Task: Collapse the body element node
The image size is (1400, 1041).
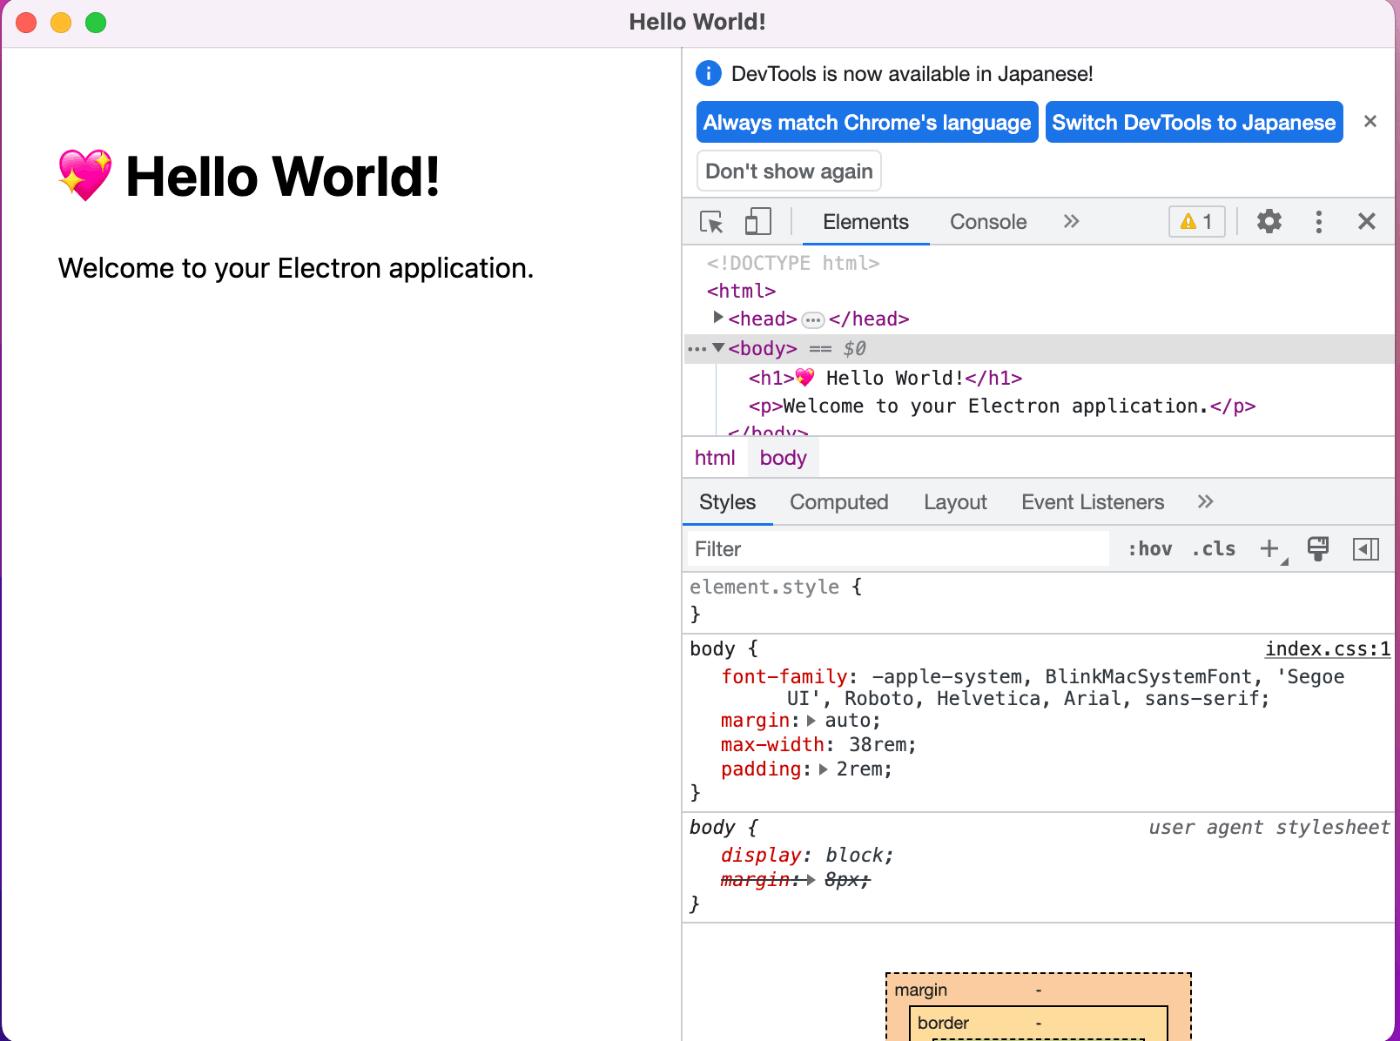Action: click(718, 348)
